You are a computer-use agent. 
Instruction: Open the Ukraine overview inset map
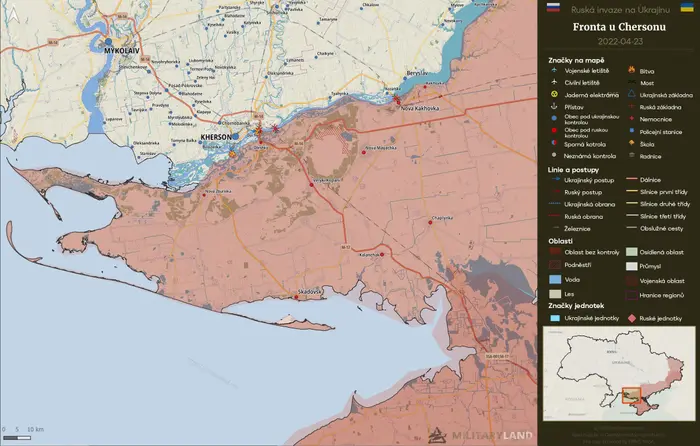(619, 374)
